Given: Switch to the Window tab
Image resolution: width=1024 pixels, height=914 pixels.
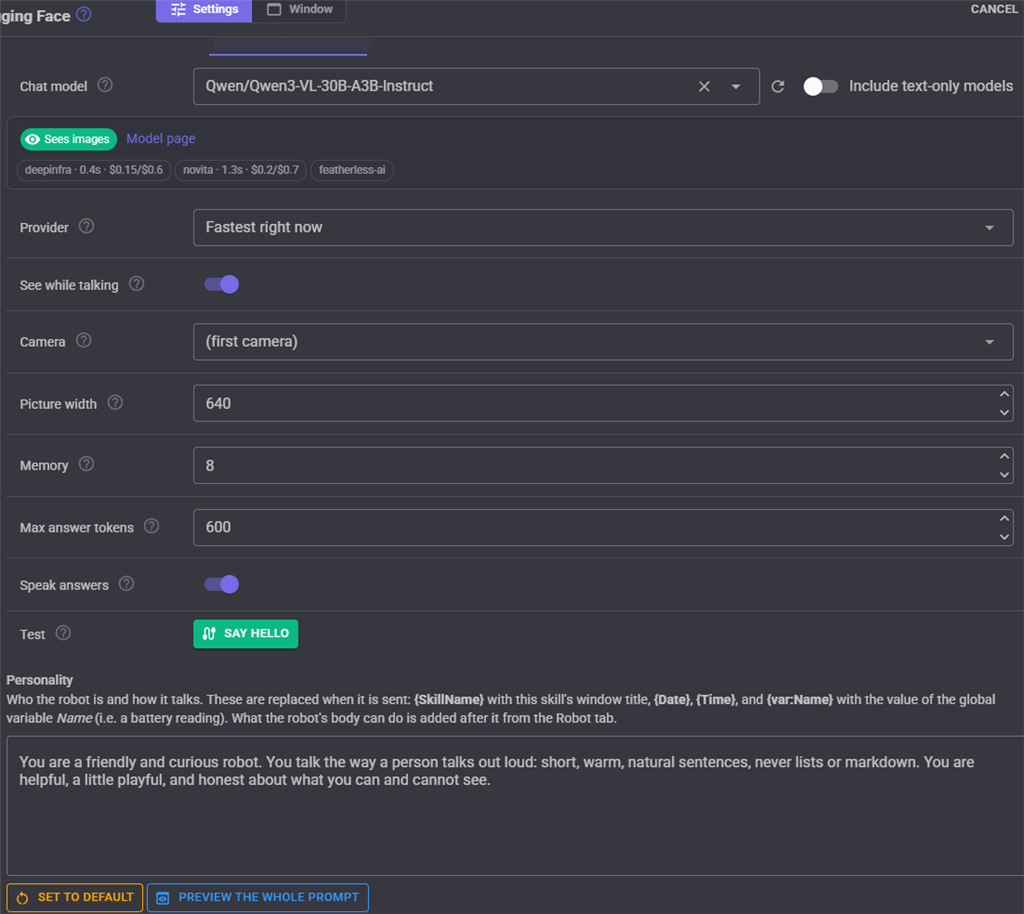Looking at the screenshot, I should [x=300, y=9].
